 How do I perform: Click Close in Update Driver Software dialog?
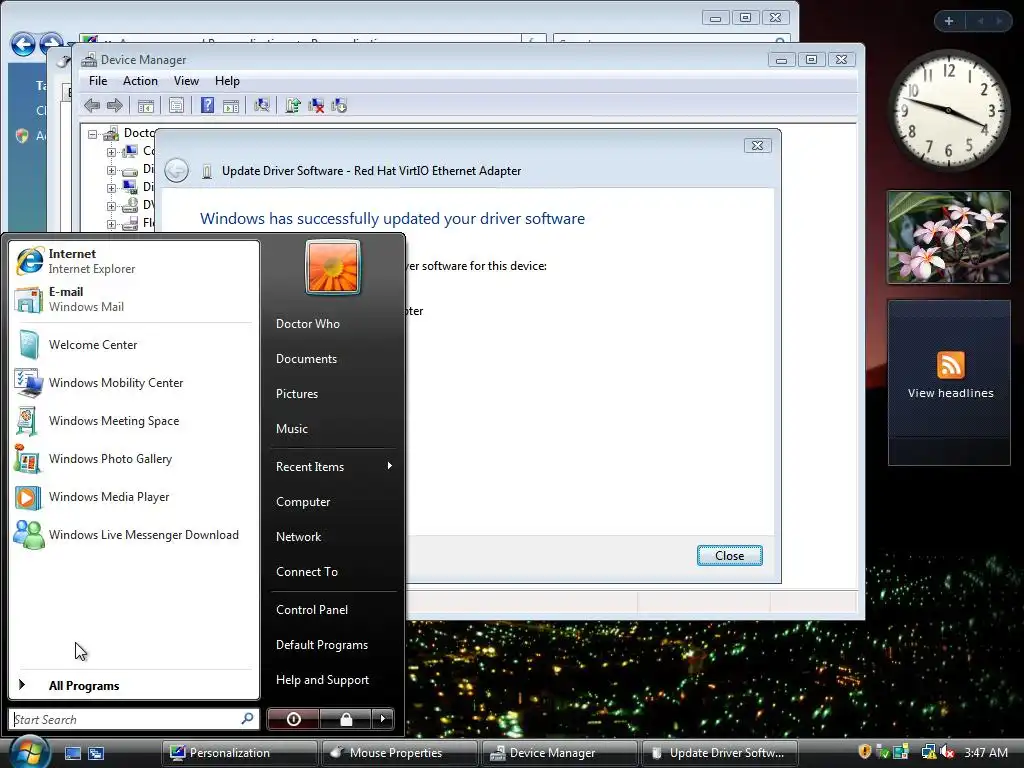(x=729, y=556)
